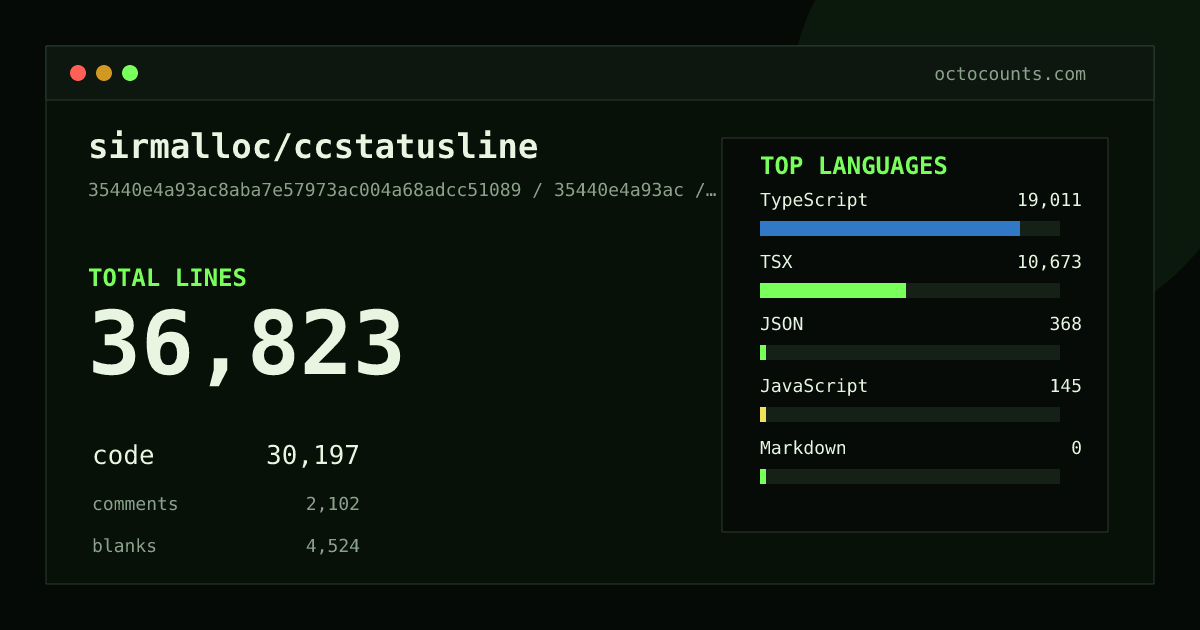Click the TypeScript language label
This screenshot has height=630, width=1200.
pos(814,200)
